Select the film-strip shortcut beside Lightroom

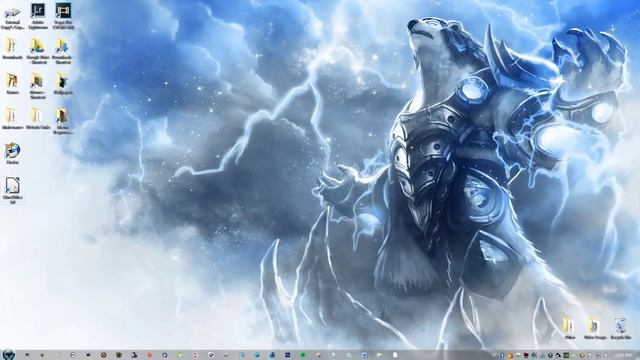[63, 15]
